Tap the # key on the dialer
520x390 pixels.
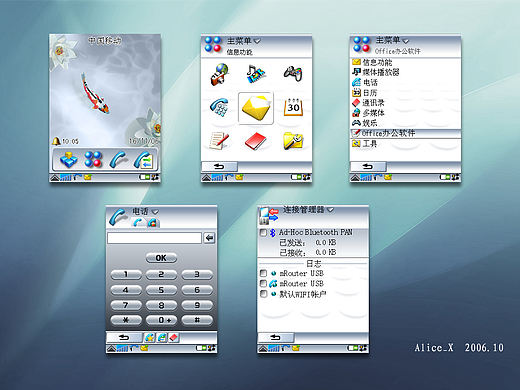[x=197, y=320]
